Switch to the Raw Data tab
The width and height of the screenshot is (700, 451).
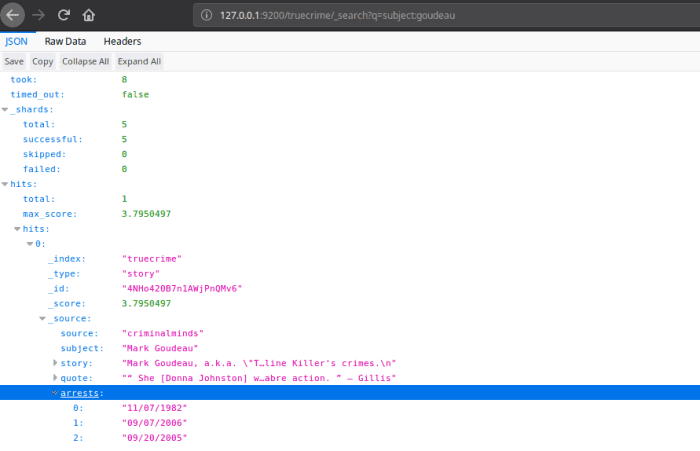click(x=65, y=41)
